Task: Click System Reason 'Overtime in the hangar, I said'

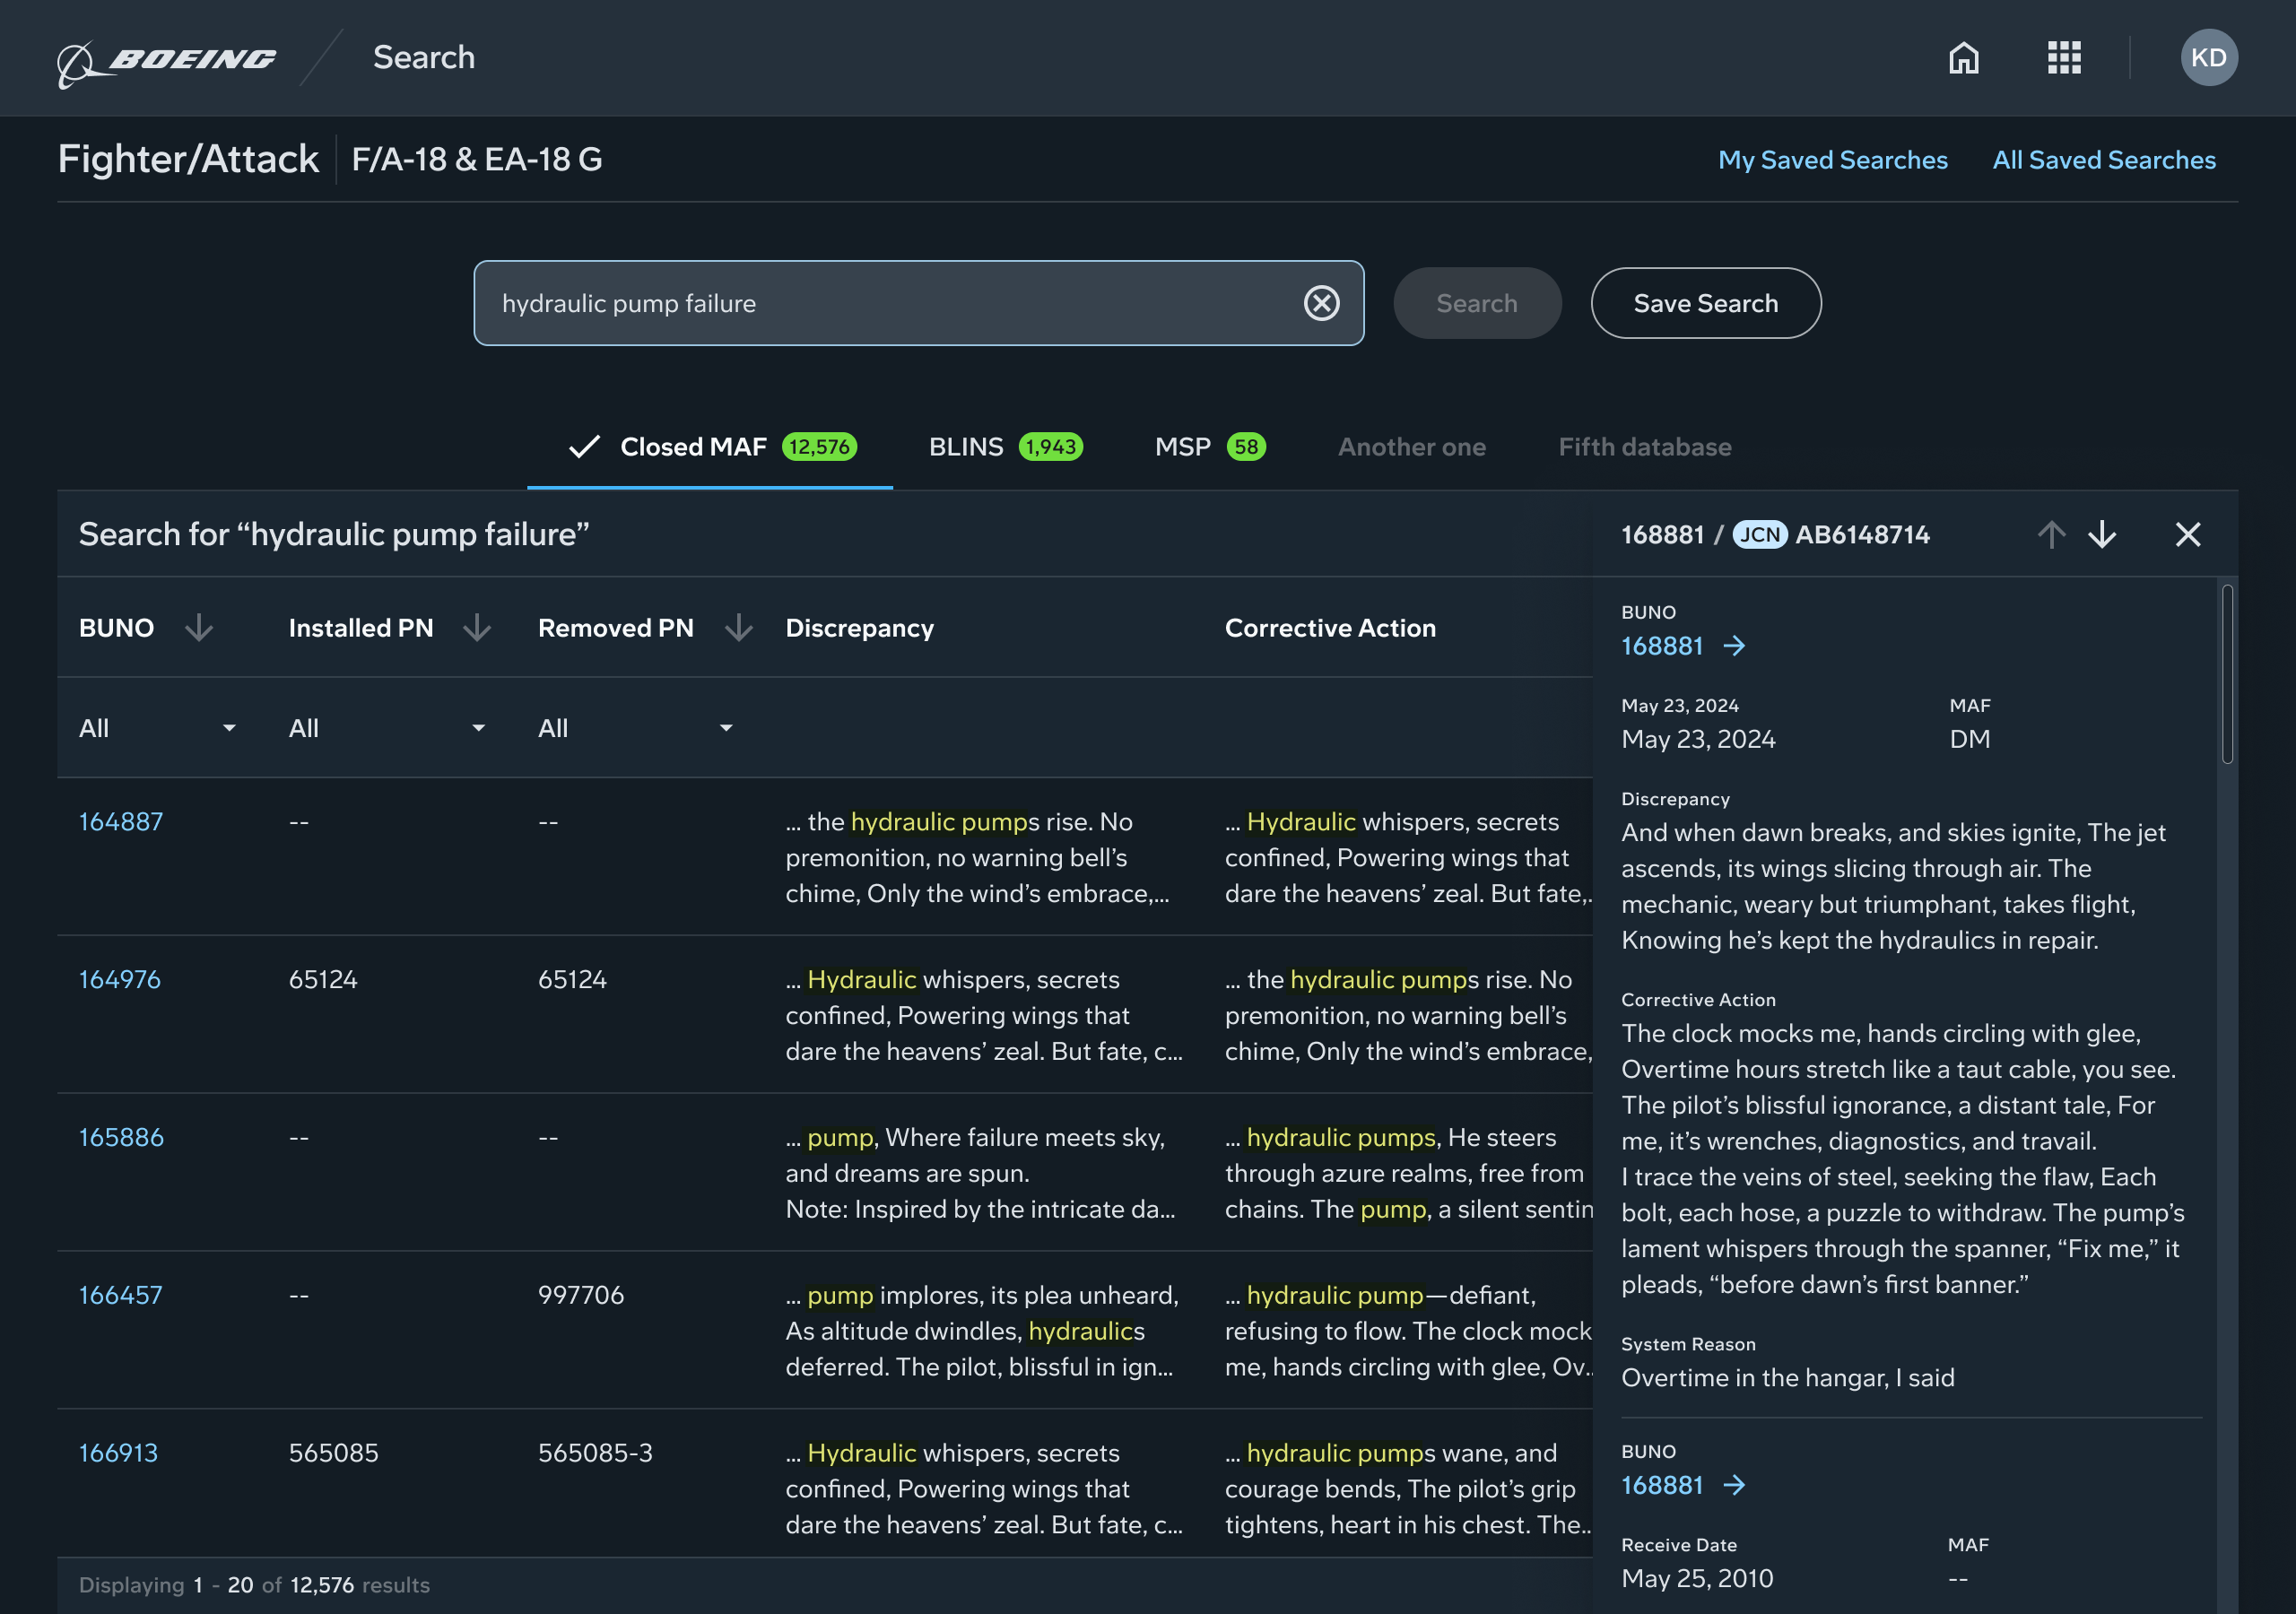Action: click(1787, 1379)
